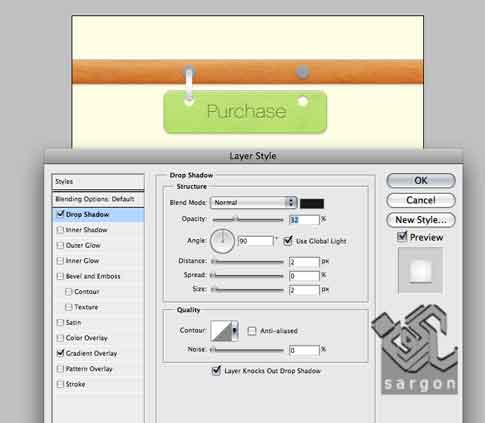Toggle the Anti-aliased checkbox

click(x=252, y=331)
